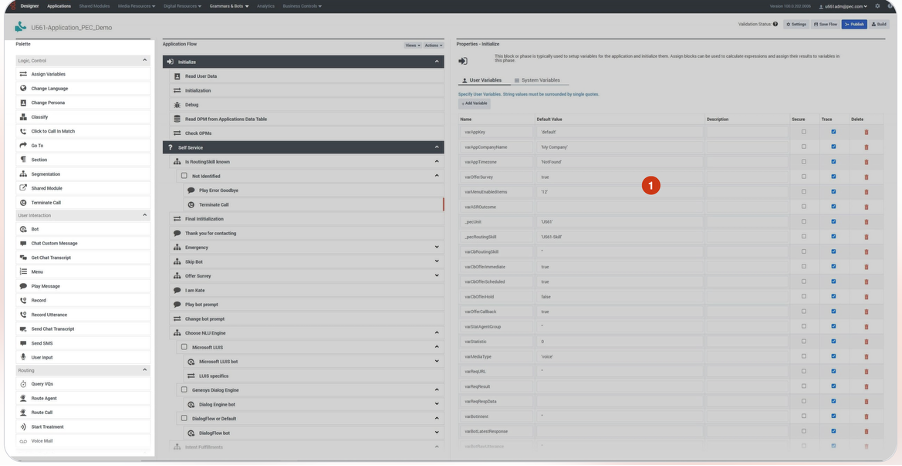Click the blue Publish button
902x466 pixels.
[x=854, y=24]
